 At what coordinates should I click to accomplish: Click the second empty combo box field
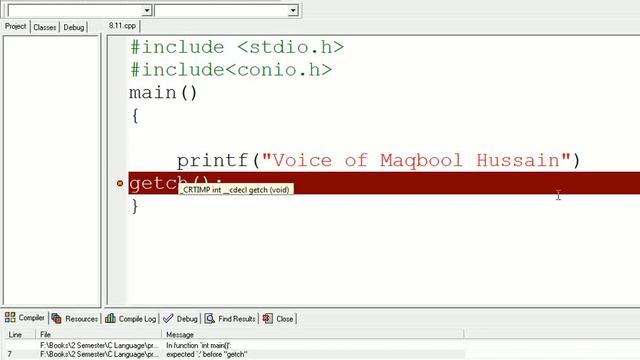(x=222, y=10)
